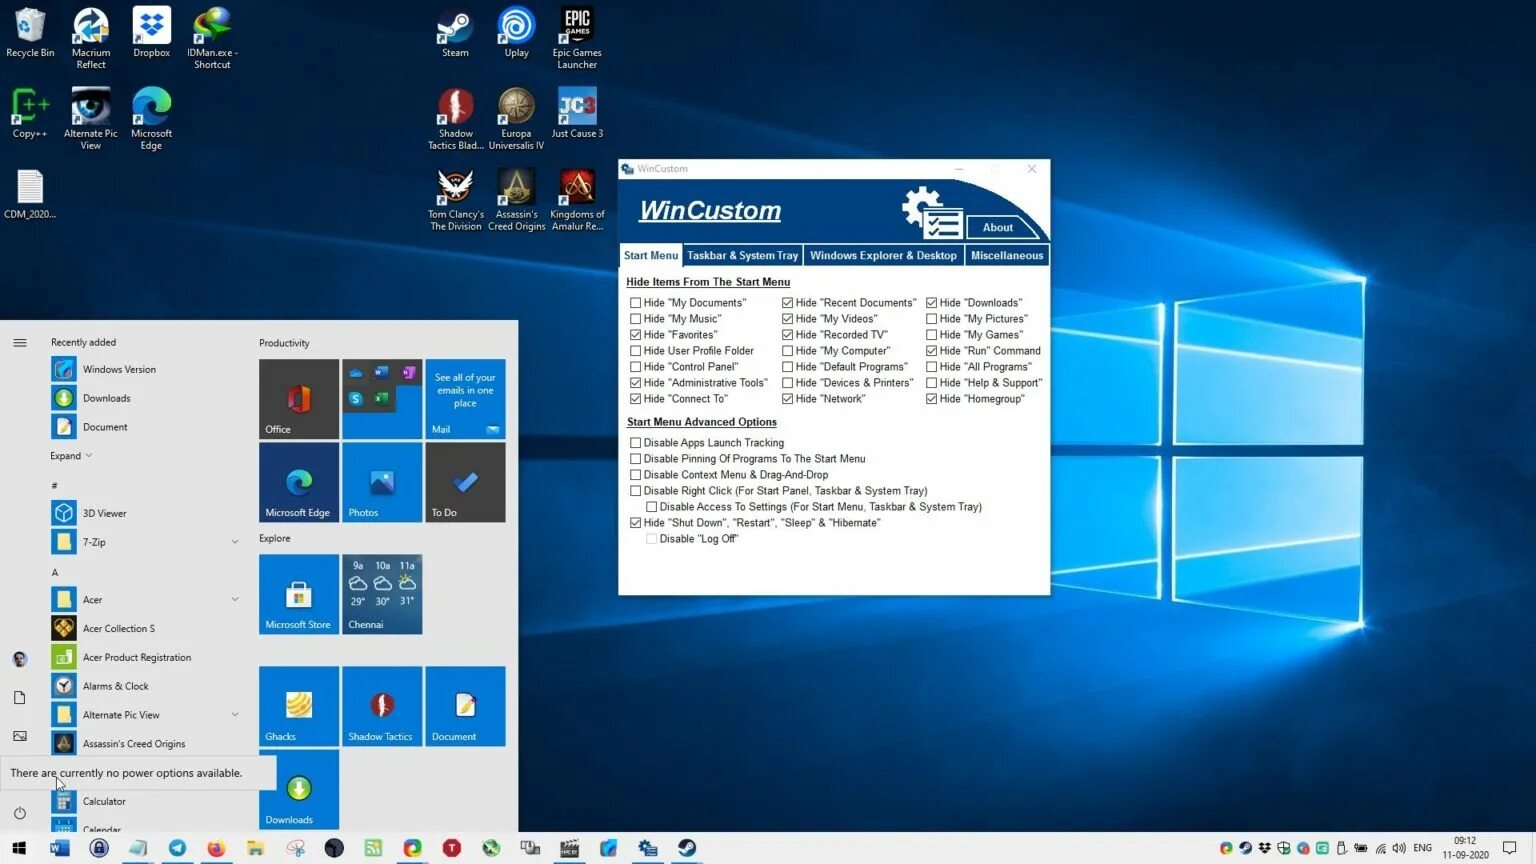Open the Chennai weather tile
The image size is (1536, 864).
[x=382, y=594]
